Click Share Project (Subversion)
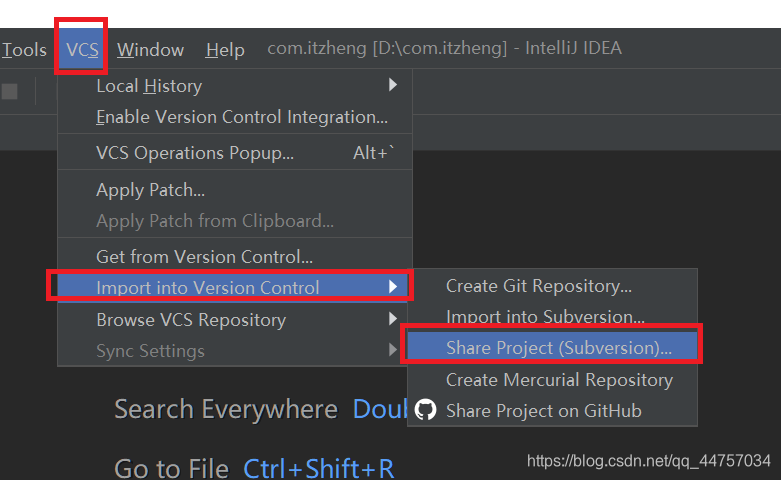The height and width of the screenshot is (480, 781). pos(558,348)
